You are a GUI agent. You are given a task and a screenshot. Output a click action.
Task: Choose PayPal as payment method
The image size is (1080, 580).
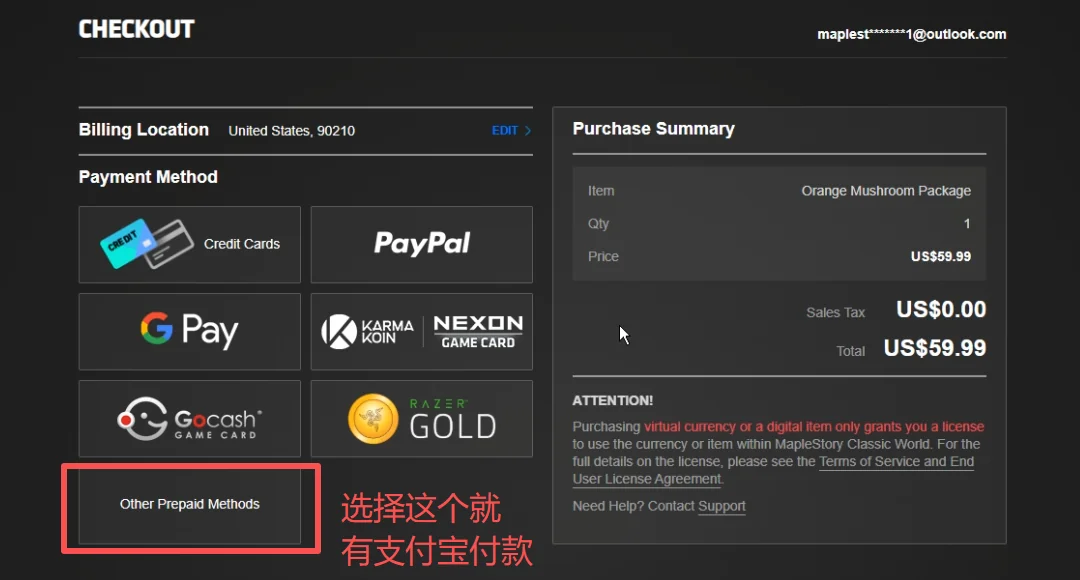pos(422,245)
